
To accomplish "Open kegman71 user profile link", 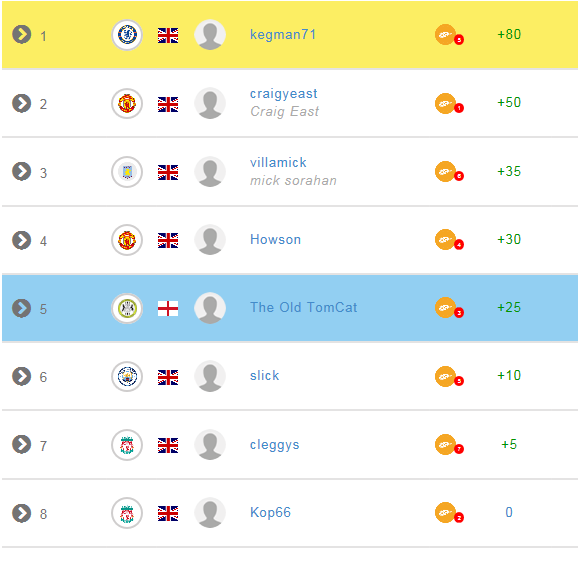I will (x=283, y=35).
